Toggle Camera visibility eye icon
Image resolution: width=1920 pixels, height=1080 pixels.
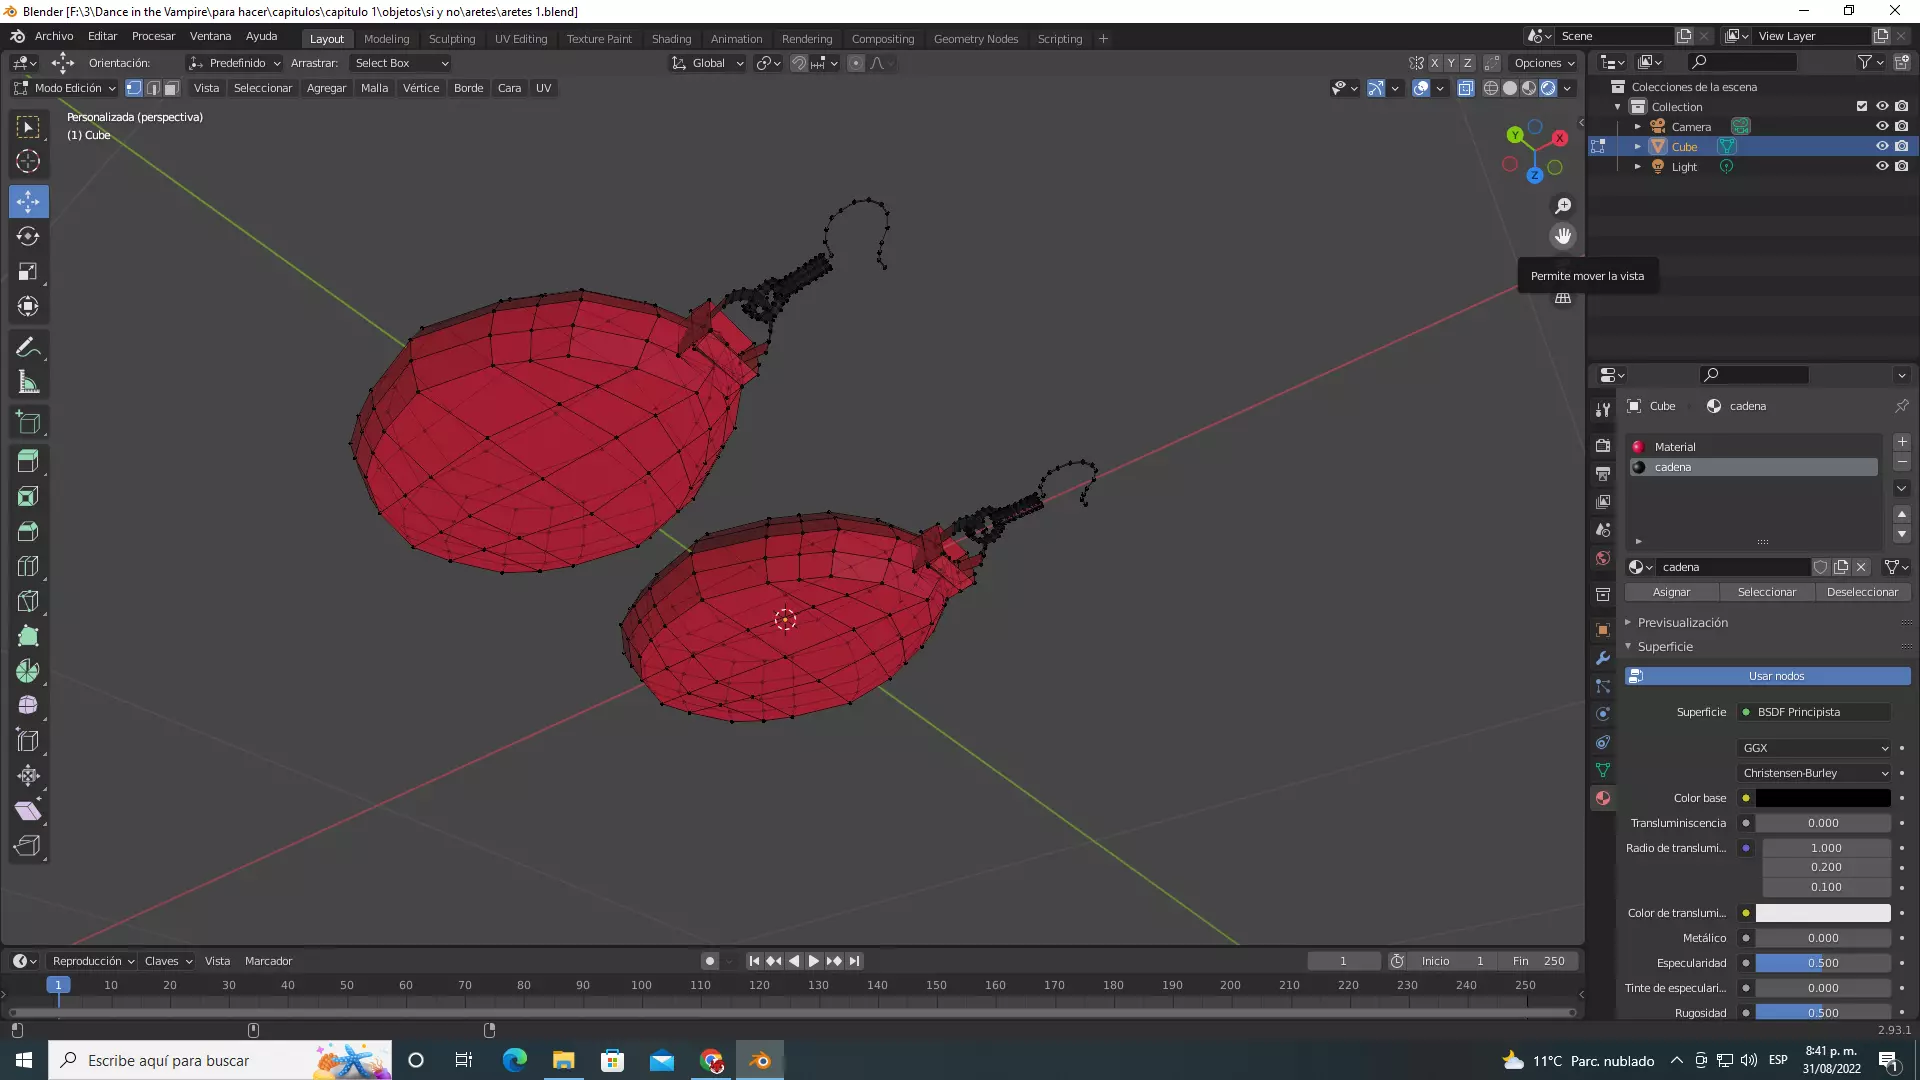(x=1881, y=126)
